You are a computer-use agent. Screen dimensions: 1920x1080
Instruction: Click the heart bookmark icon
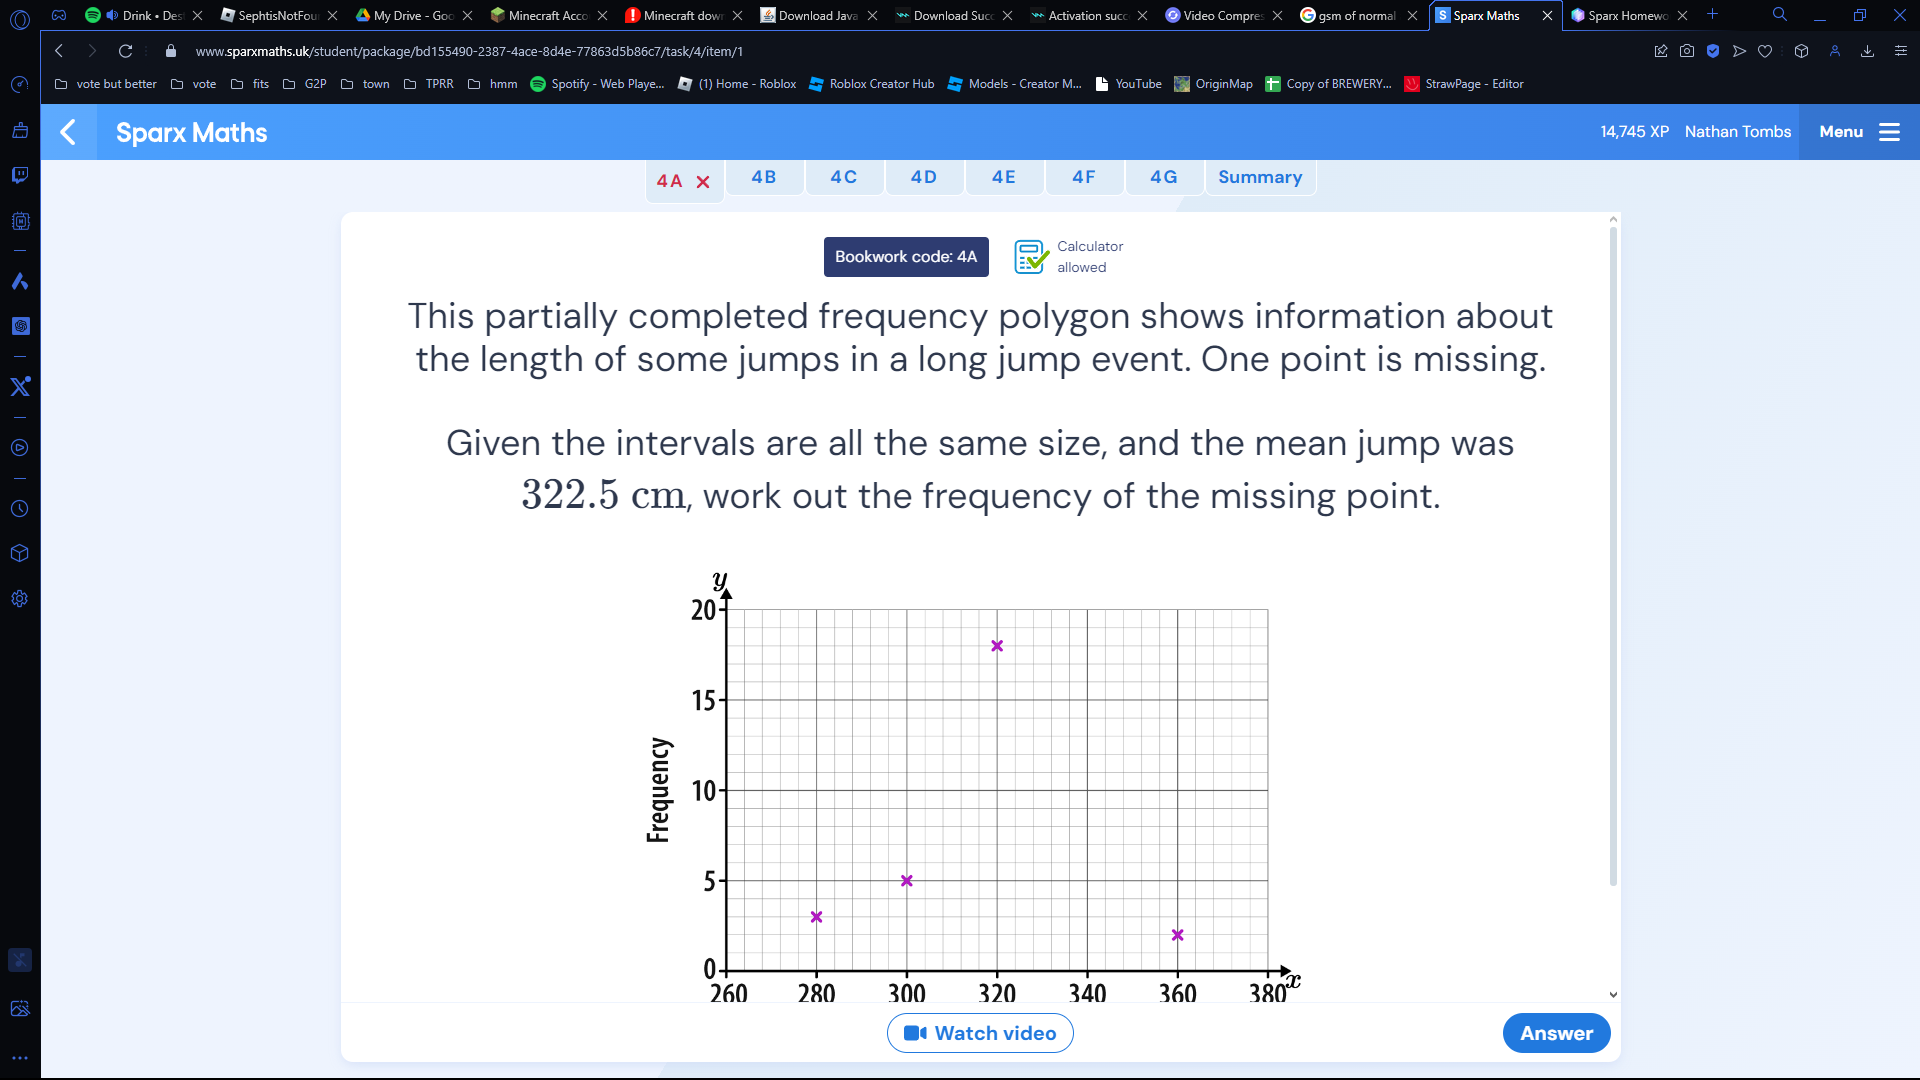[x=1765, y=51]
